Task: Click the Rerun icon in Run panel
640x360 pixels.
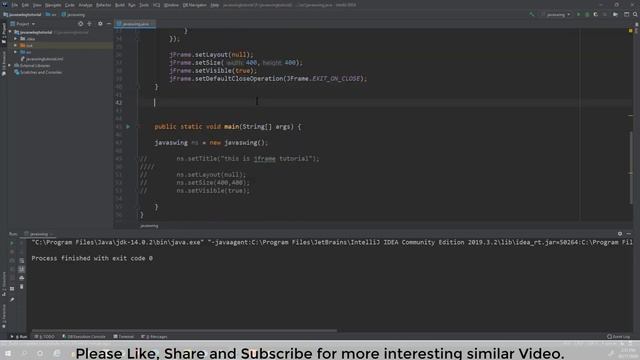Action: coord(12,243)
